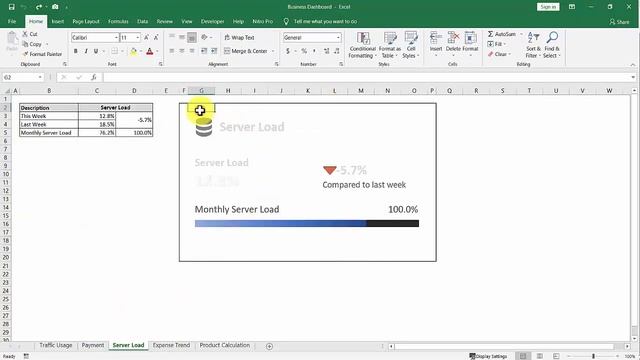The height and width of the screenshot is (360, 640).
Task: Open Format as Table
Action: pos(390,45)
